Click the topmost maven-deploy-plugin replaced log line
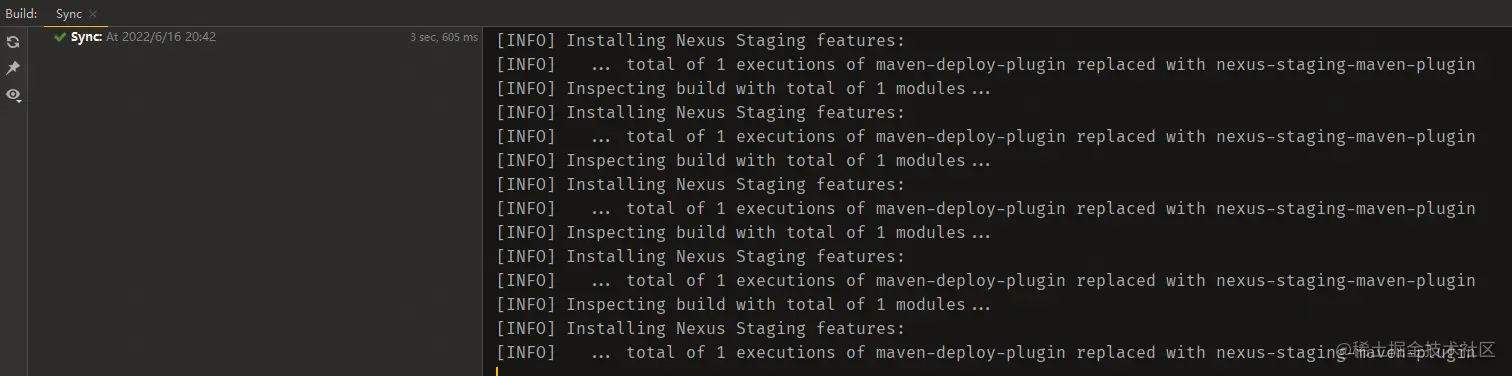1512x376 pixels. pos(985,64)
